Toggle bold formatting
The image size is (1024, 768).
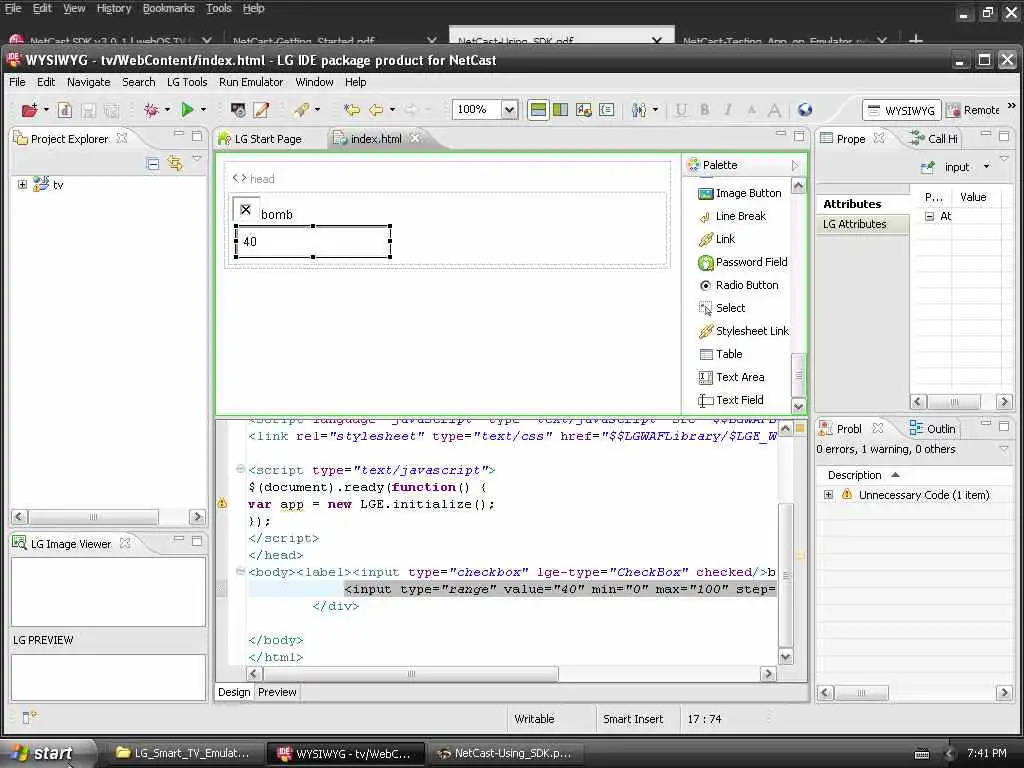click(x=705, y=110)
